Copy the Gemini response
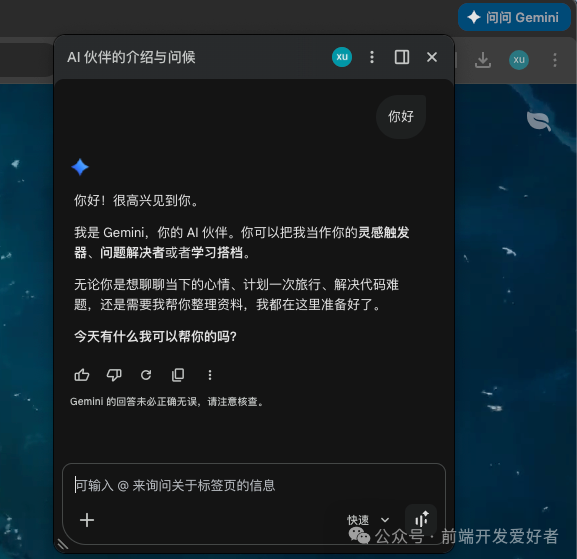 178,375
